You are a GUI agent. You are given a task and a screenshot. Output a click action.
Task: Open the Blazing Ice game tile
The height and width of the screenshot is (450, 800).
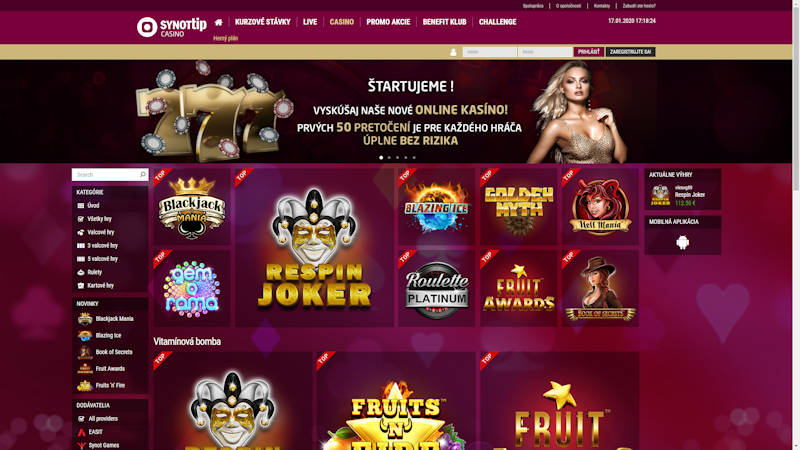pyautogui.click(x=437, y=207)
